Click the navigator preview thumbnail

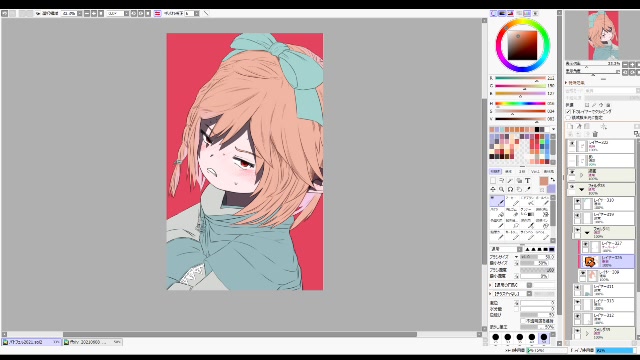click(x=603, y=35)
